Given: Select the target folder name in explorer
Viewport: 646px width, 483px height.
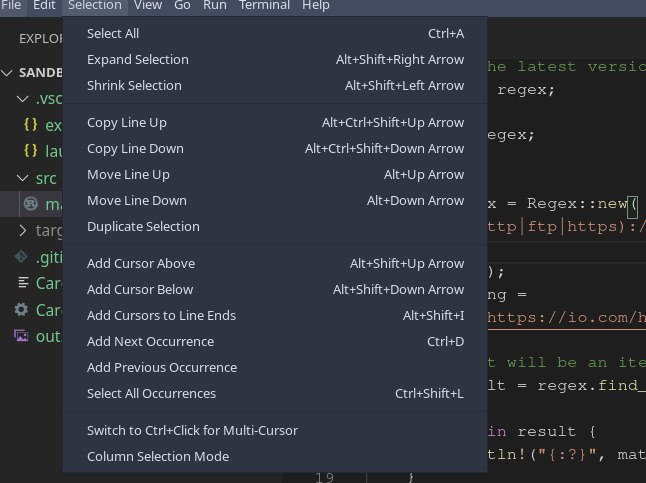Looking at the screenshot, I should point(49,231).
